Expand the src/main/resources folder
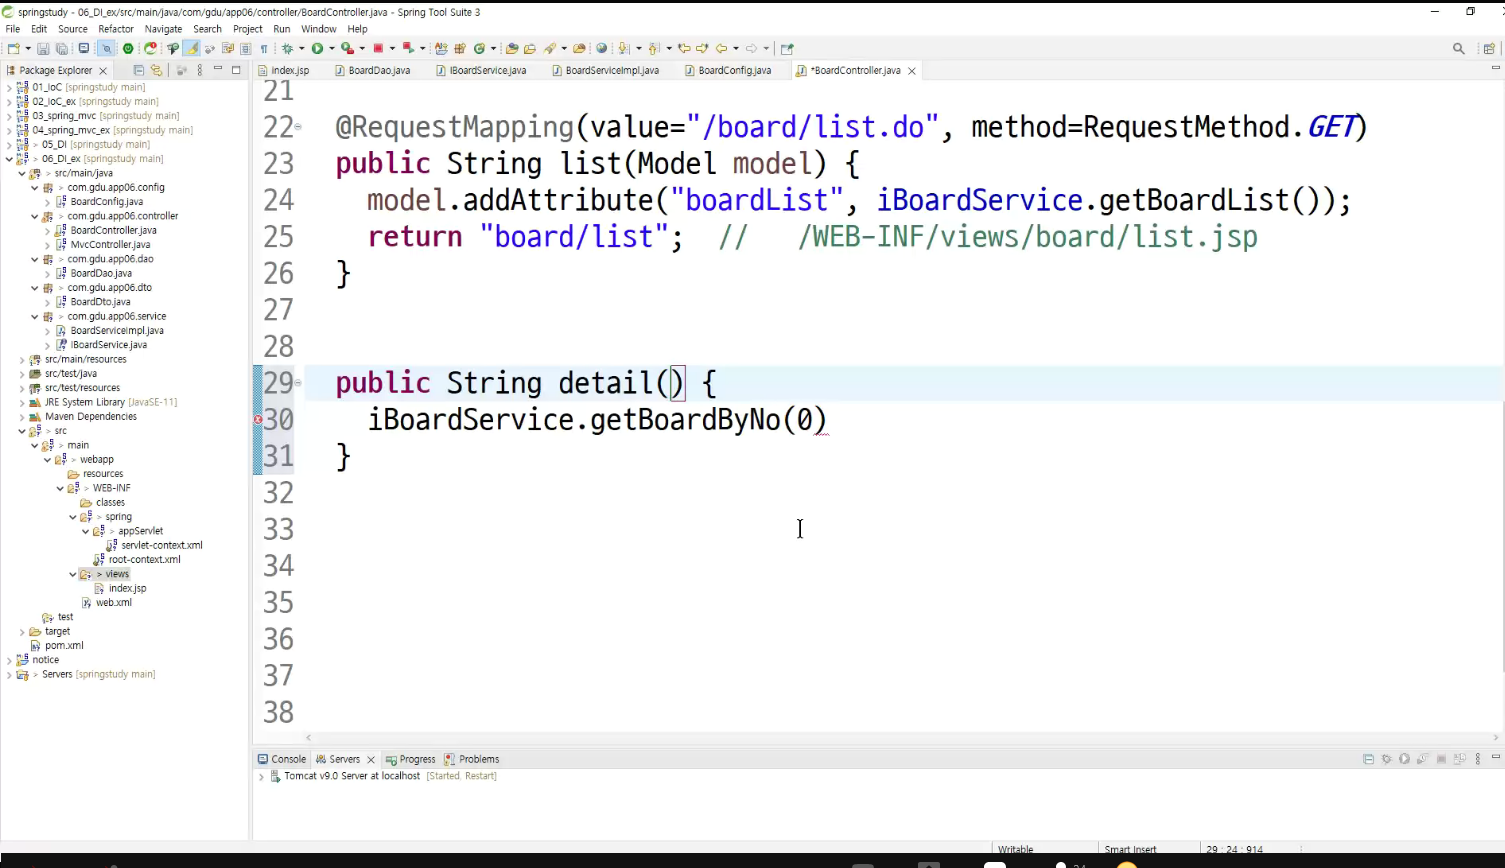Screen dimensions: 1505x868 [22, 359]
